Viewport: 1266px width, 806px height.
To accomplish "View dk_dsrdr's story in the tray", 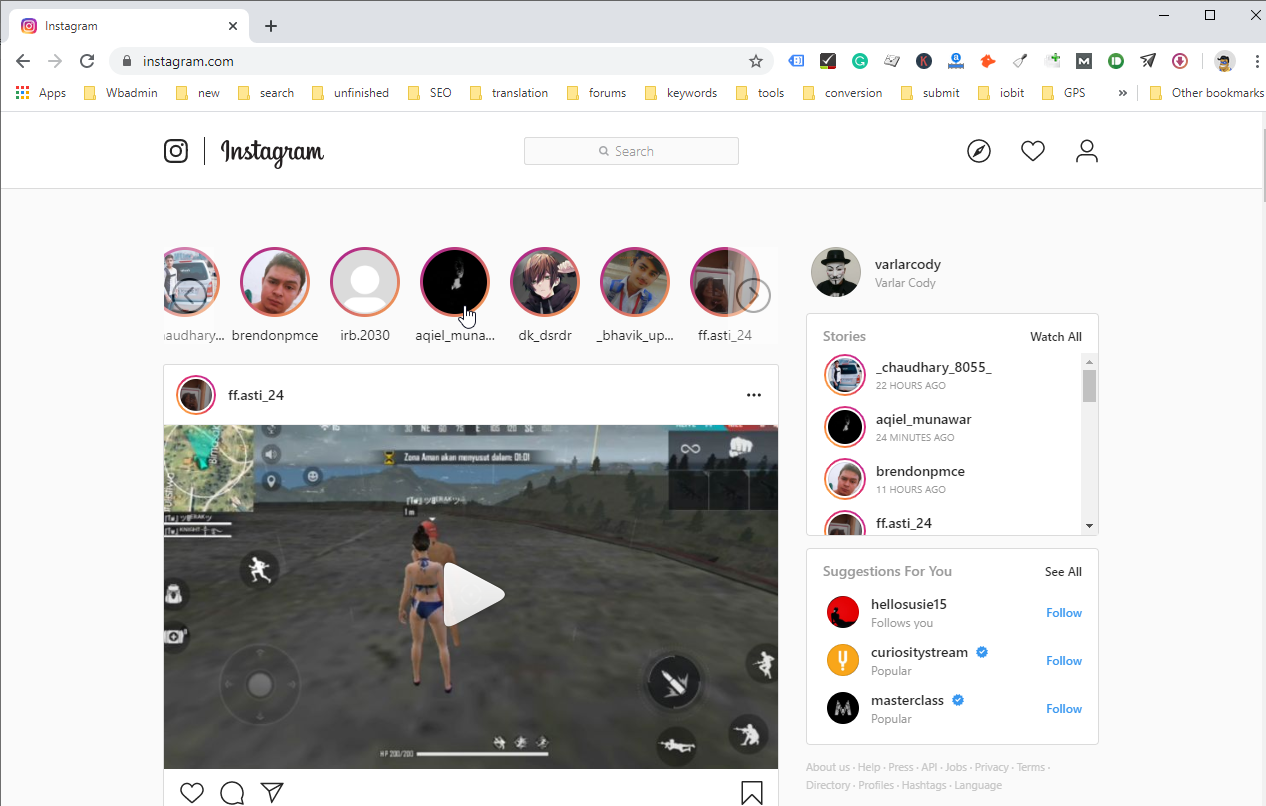I will click(545, 295).
